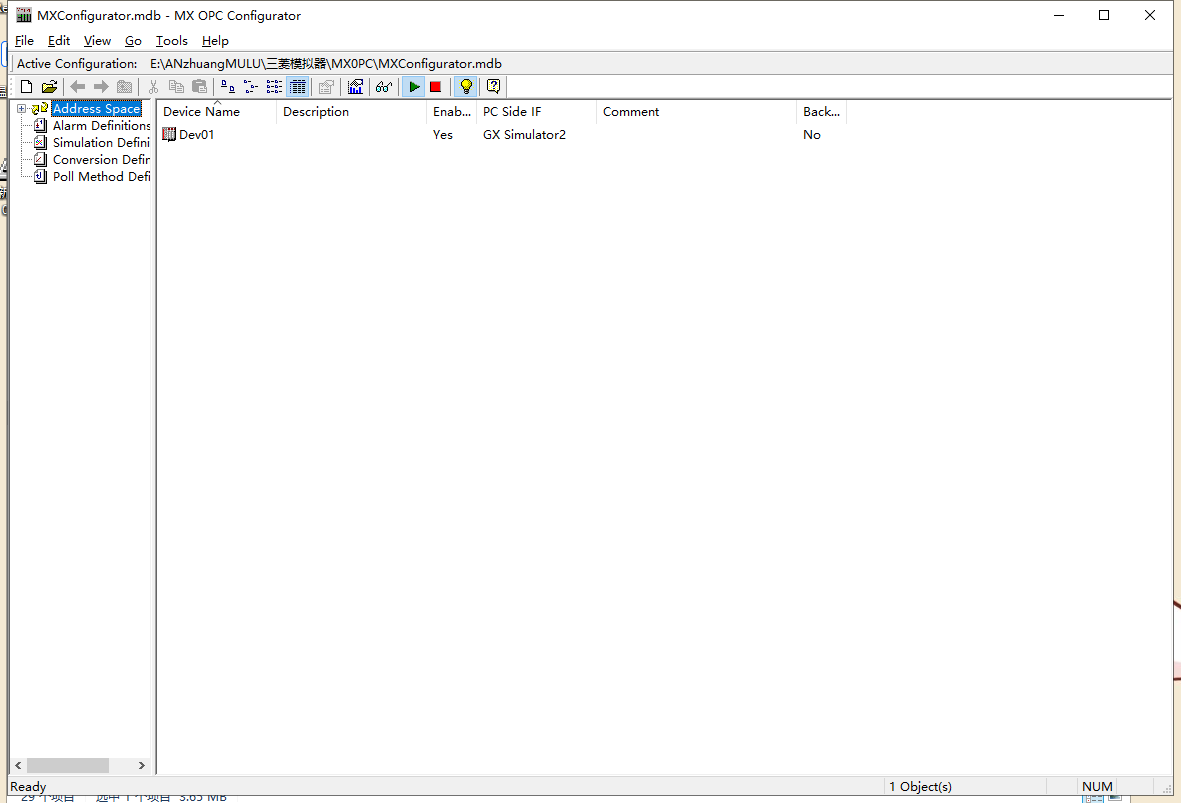Open an existing configuration file
The width and height of the screenshot is (1181, 803).
coord(50,87)
